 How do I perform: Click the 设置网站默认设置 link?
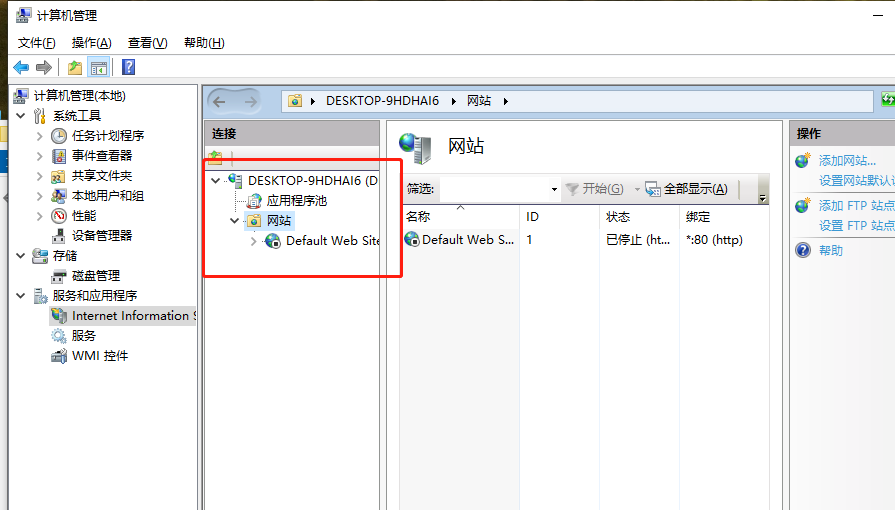coord(857,180)
